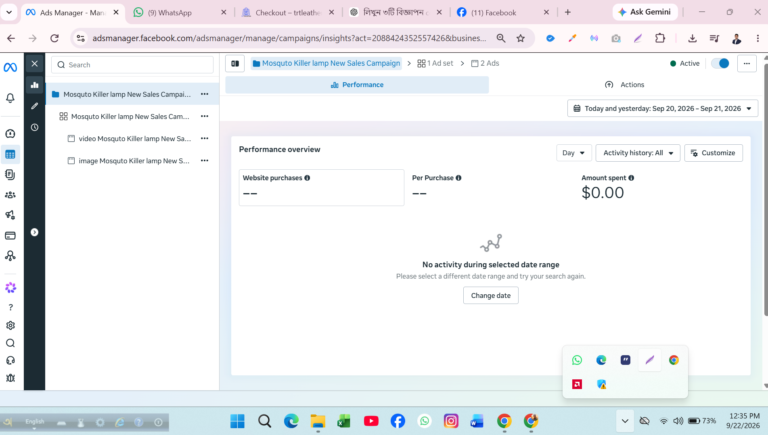The image size is (768, 435).
Task: Open Windows Start button
Action: (238, 421)
